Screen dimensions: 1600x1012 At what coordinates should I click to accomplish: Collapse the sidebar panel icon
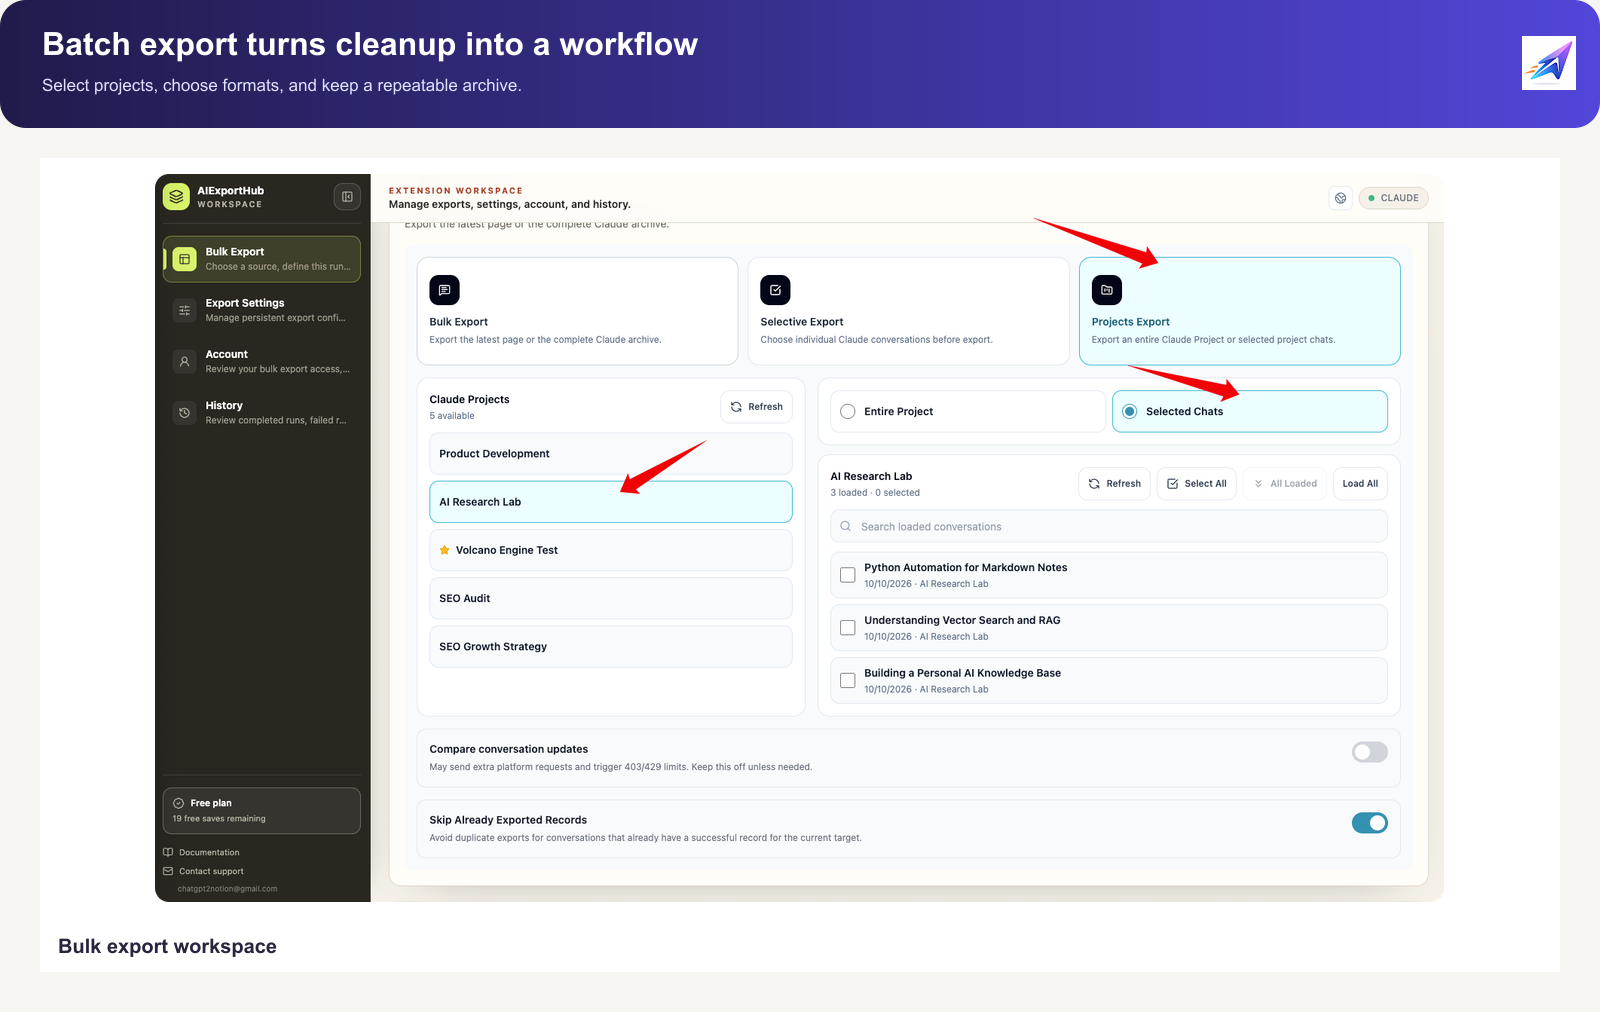347,197
